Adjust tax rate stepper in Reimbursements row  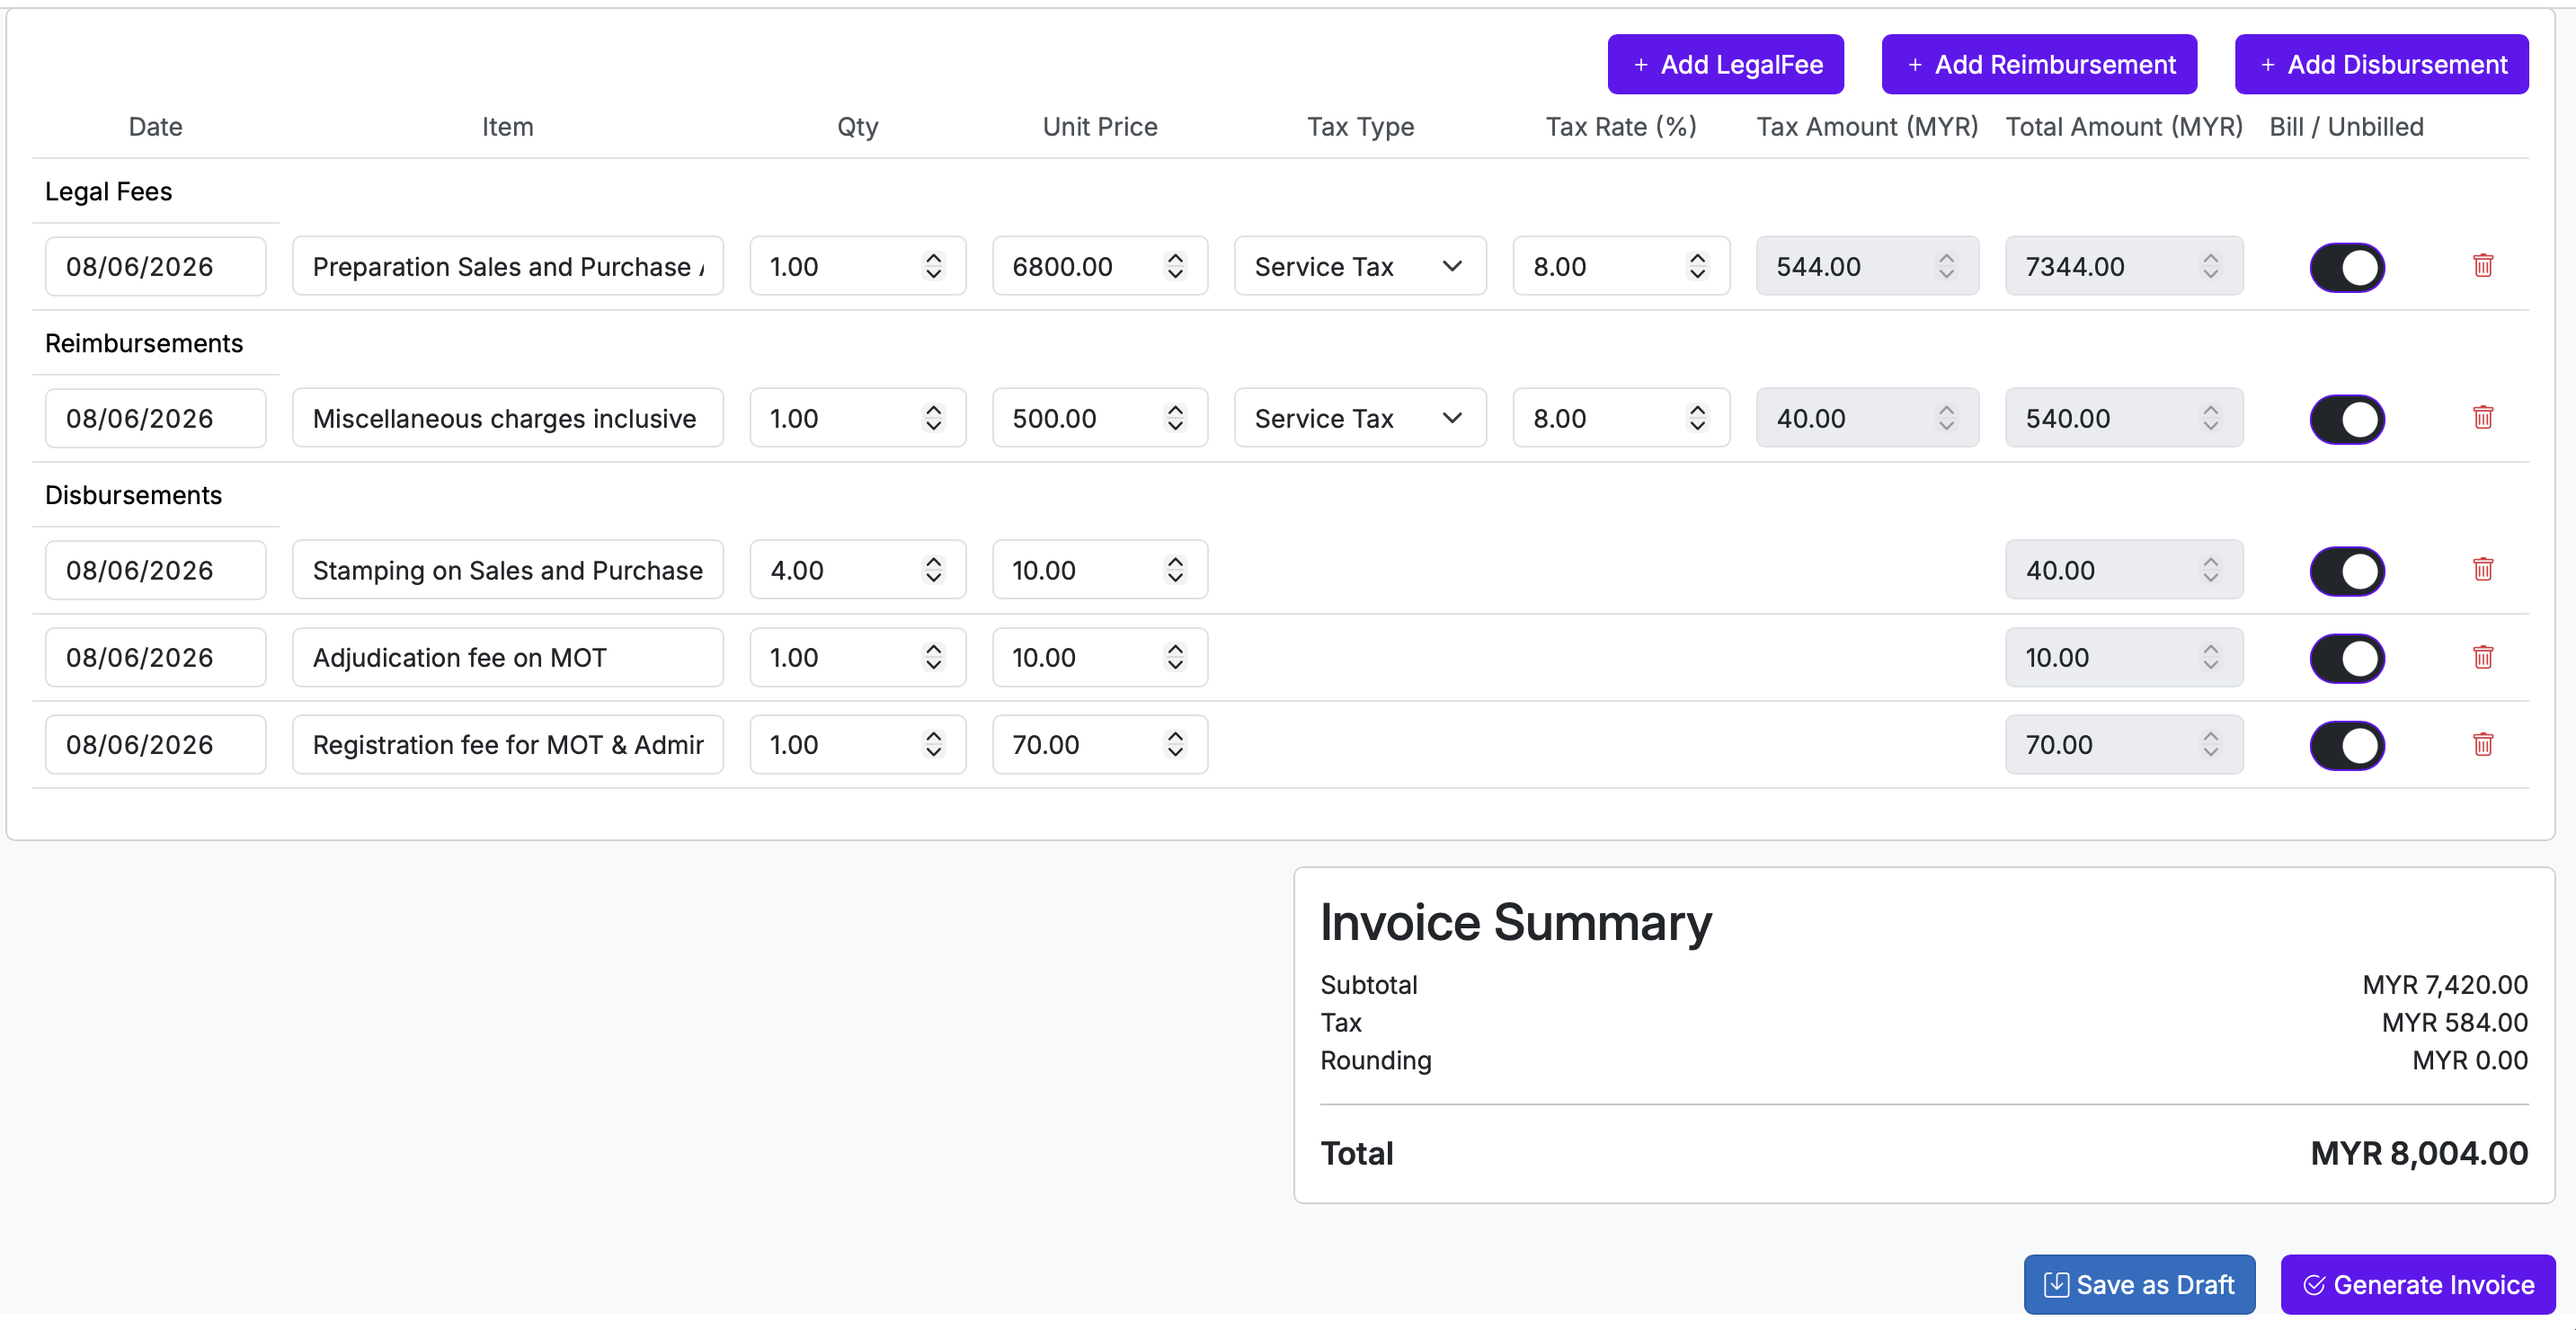pos(1697,418)
